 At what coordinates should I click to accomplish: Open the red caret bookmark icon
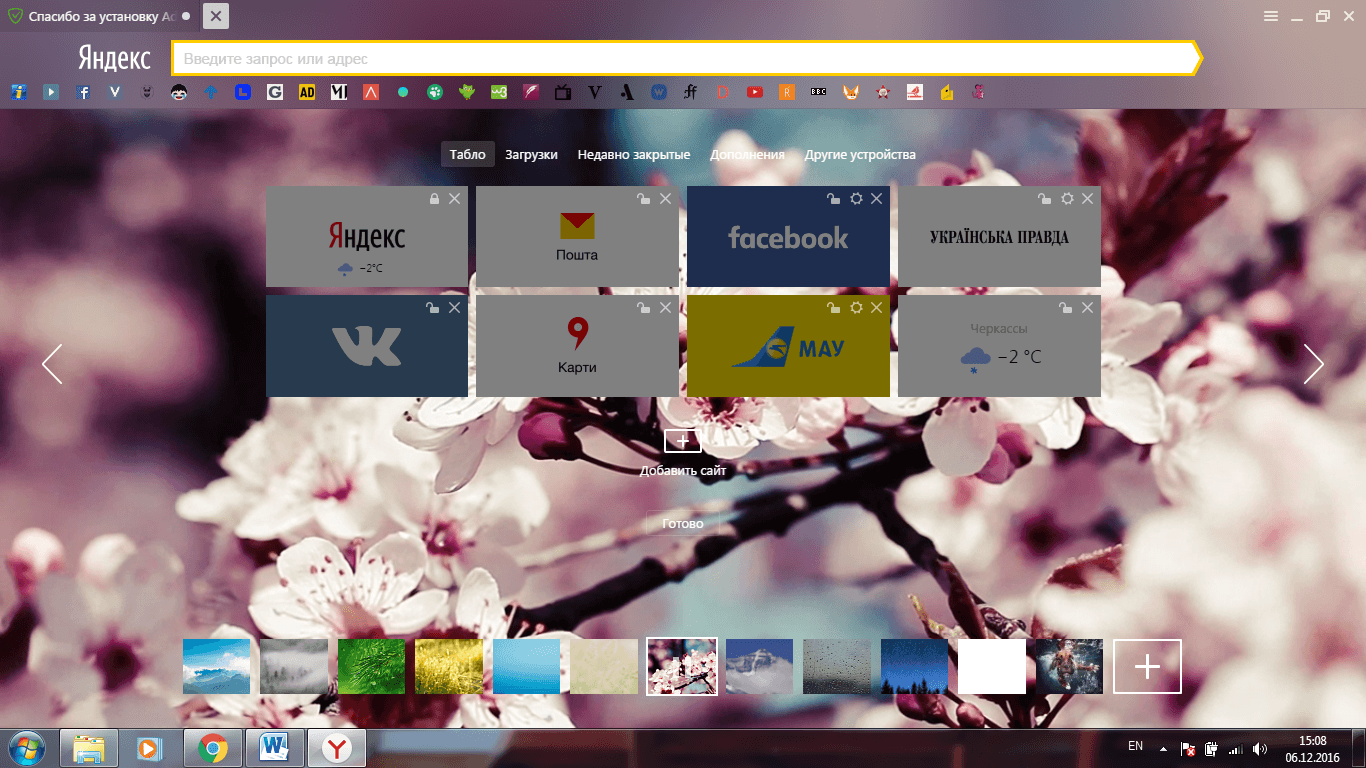click(371, 92)
